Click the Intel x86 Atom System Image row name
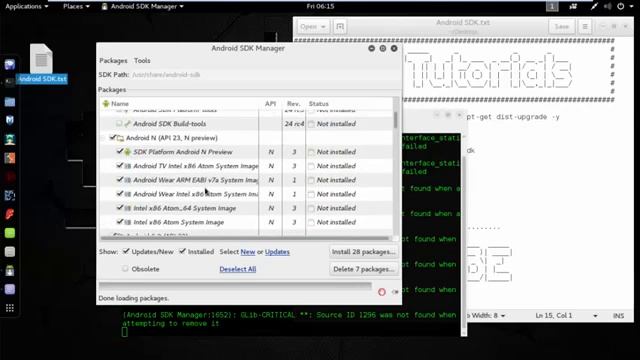The width and height of the screenshot is (640, 360). click(178, 222)
